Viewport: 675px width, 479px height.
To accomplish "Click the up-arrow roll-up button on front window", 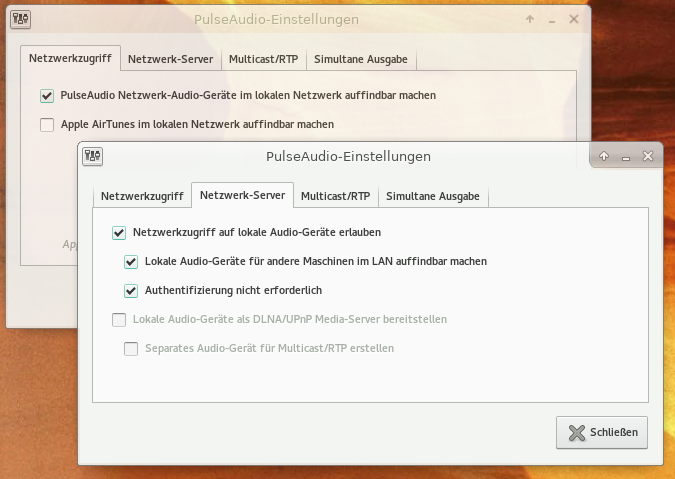I will [604, 157].
